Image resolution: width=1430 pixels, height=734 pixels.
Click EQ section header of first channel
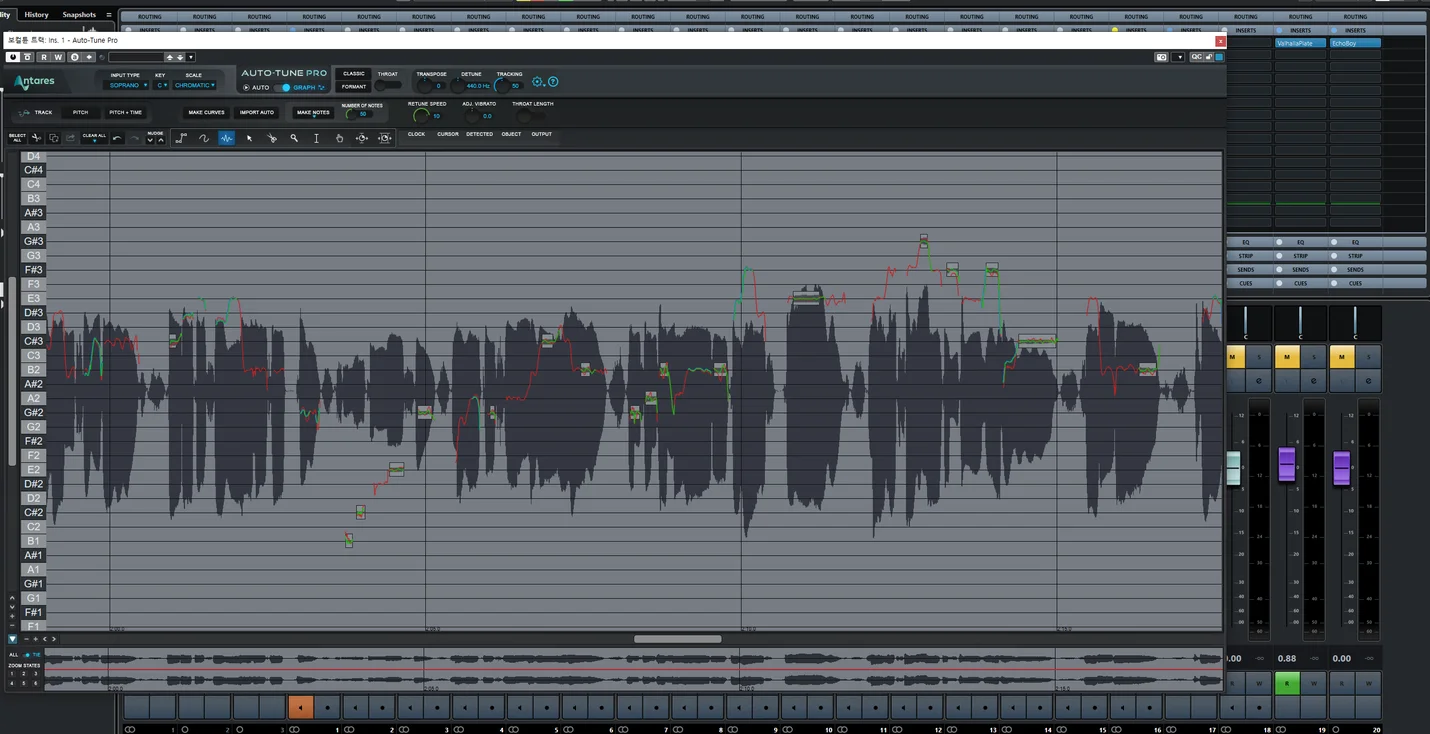click(x=1246, y=242)
